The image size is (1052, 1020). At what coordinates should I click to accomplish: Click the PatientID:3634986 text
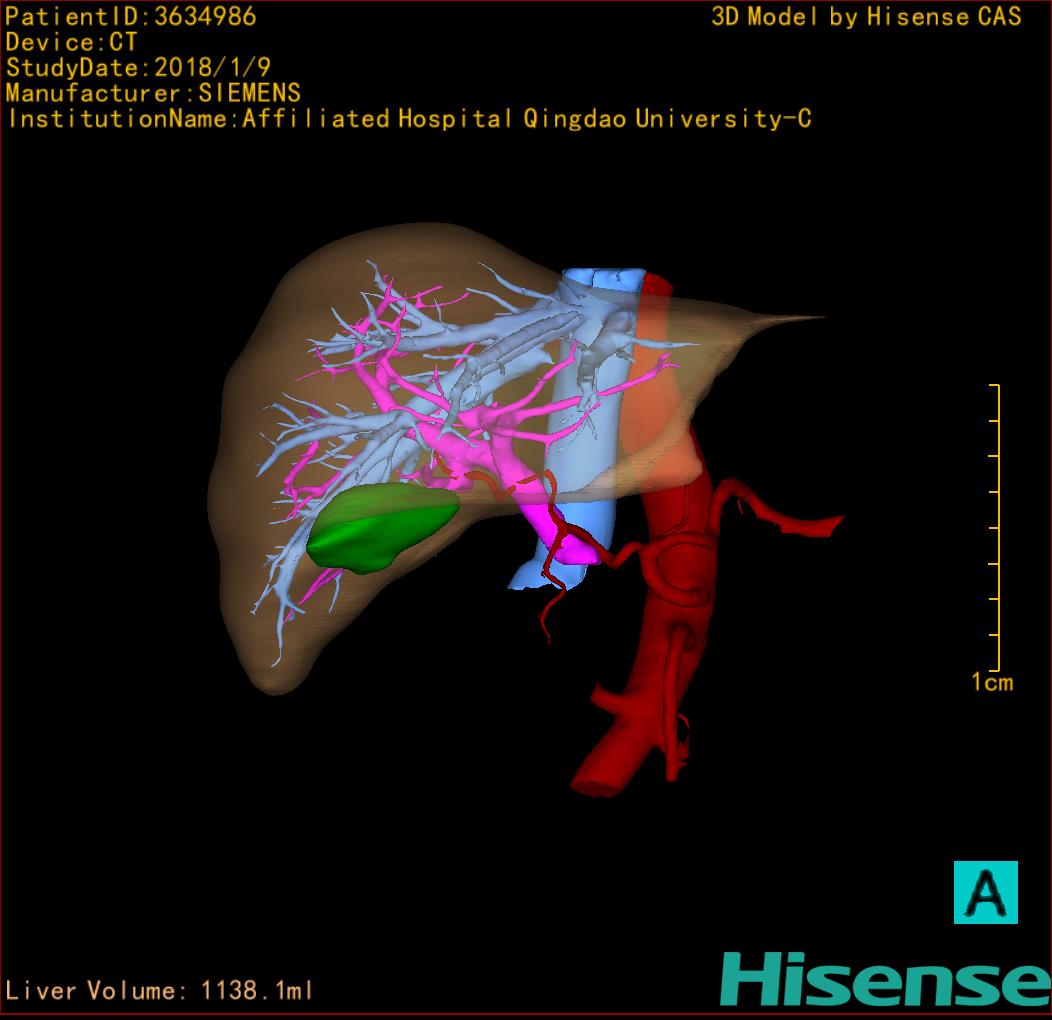(x=131, y=16)
